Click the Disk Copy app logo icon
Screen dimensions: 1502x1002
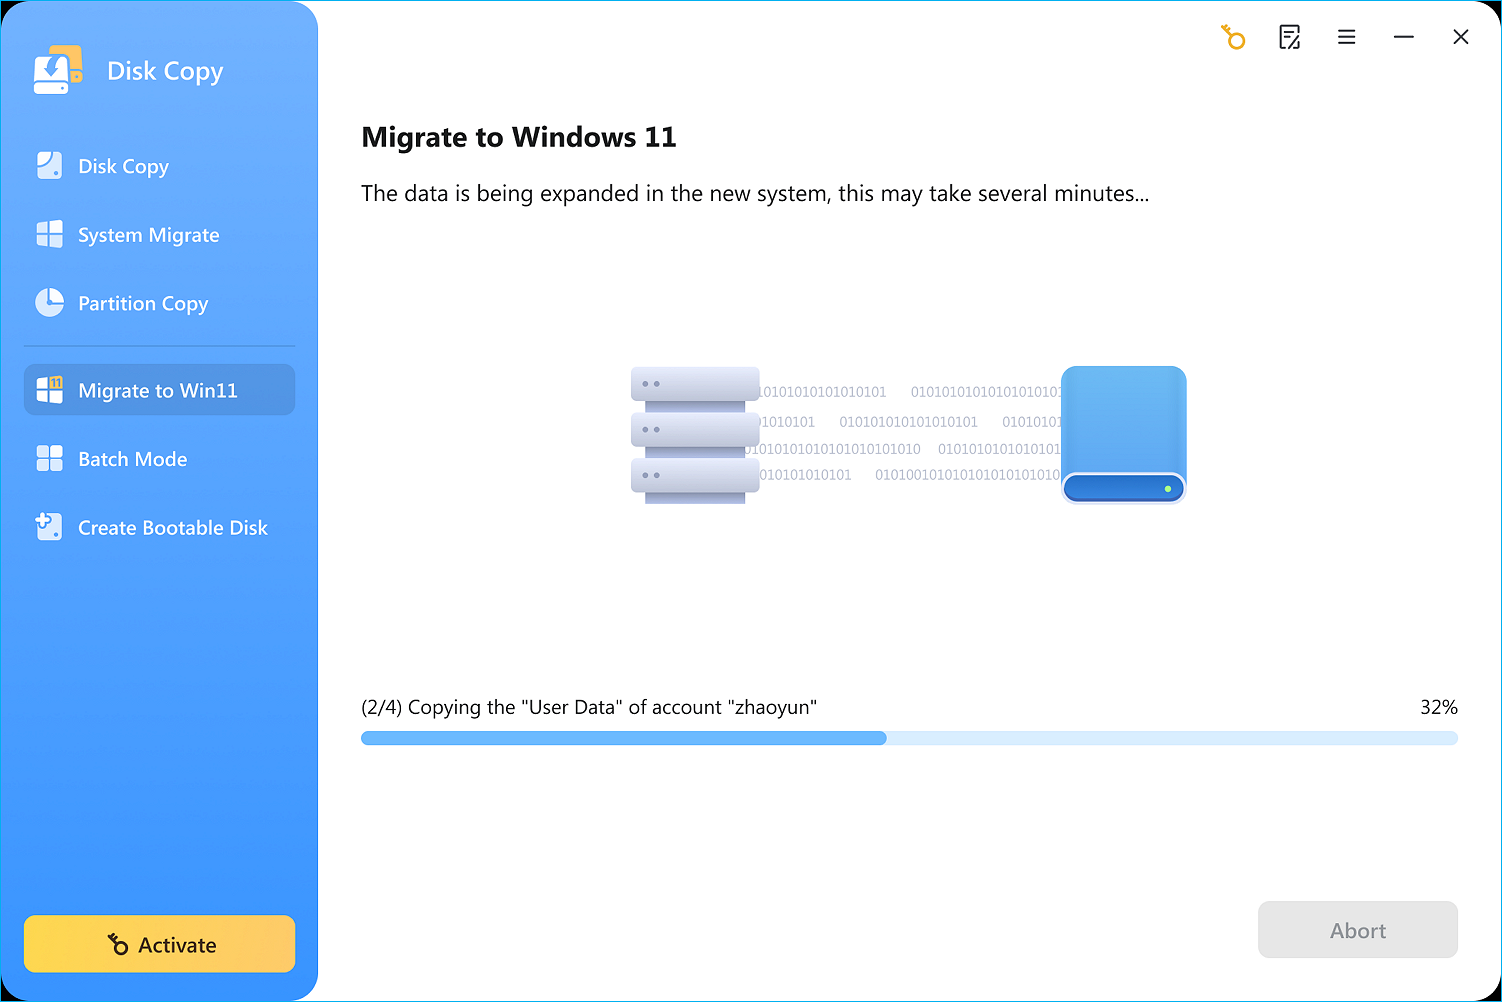(x=58, y=70)
